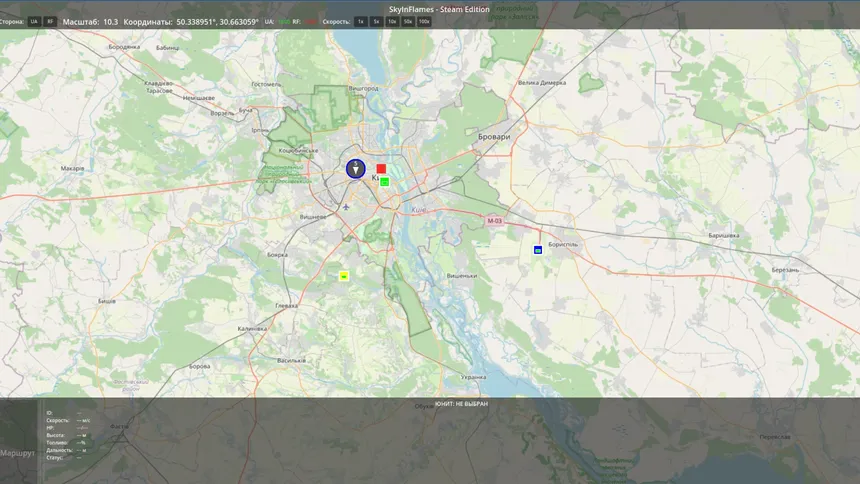Viewport: 860px width, 484px height.
Task: Set game speed to 5x
Action: pos(376,22)
